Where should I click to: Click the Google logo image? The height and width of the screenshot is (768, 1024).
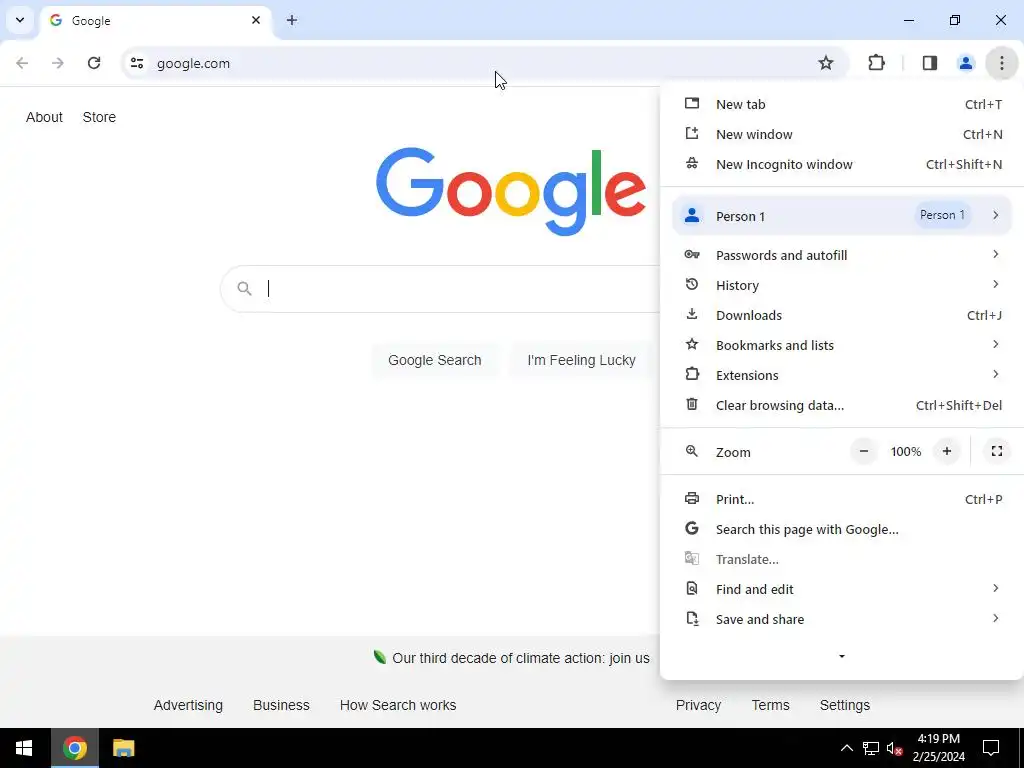pyautogui.click(x=511, y=191)
